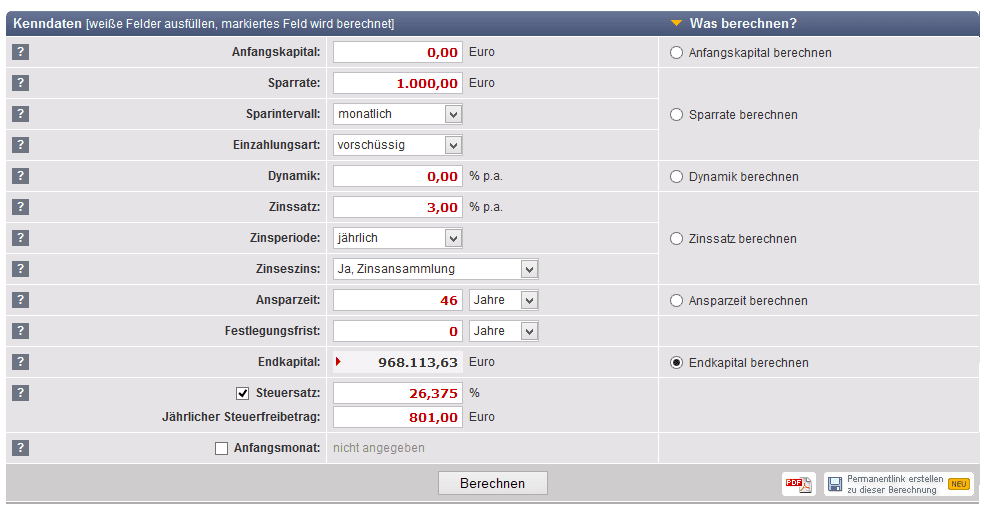Viewport: 984px width, 507px height.
Task: Click the PDF export icon
Action: point(798,484)
